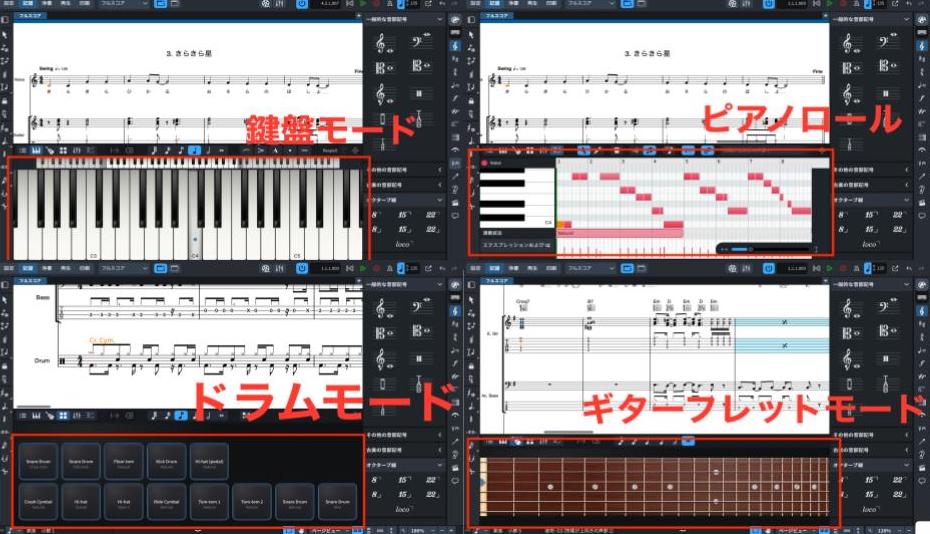Viewport: 930px width, 534px height.
Task: Select bass clef in keyboard-mode window's clef panel
Action: click(420, 40)
